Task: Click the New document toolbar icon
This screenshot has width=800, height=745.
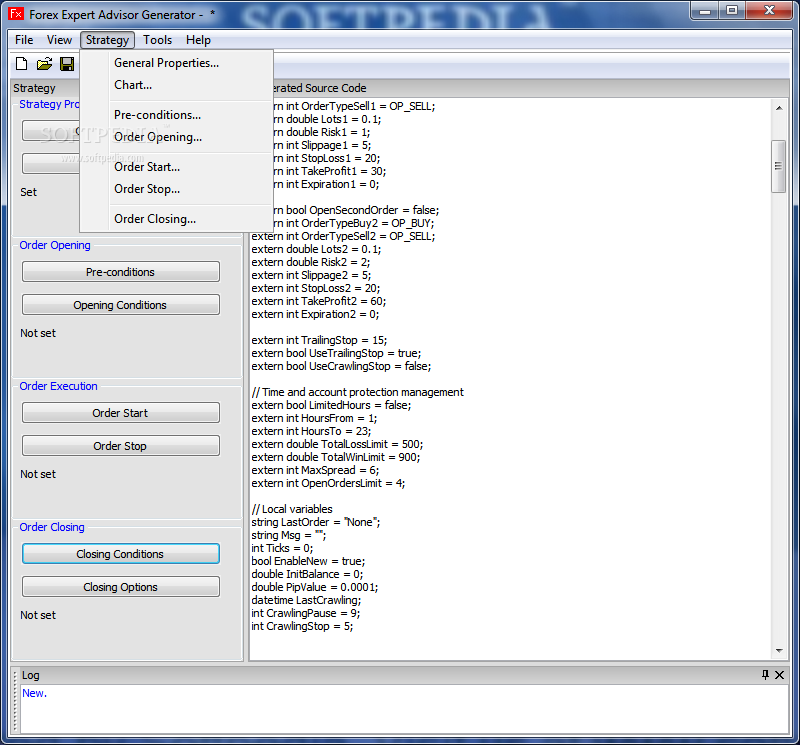Action: [21, 64]
